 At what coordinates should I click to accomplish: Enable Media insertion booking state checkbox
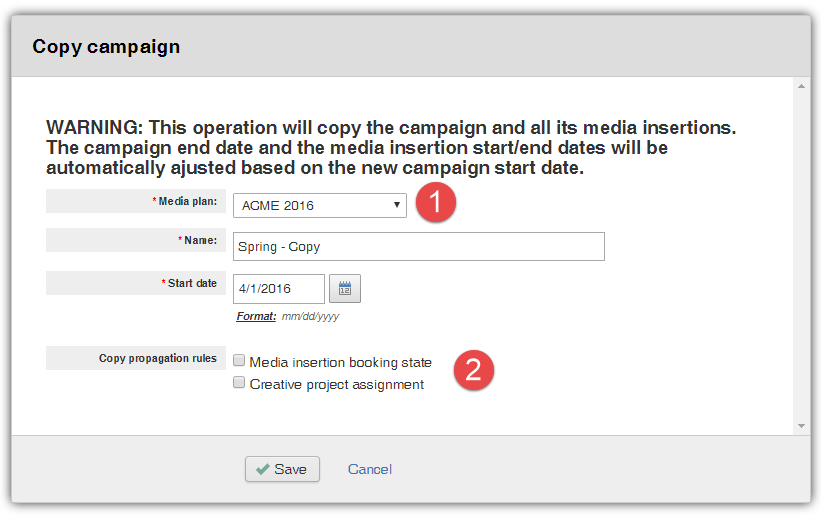(239, 361)
